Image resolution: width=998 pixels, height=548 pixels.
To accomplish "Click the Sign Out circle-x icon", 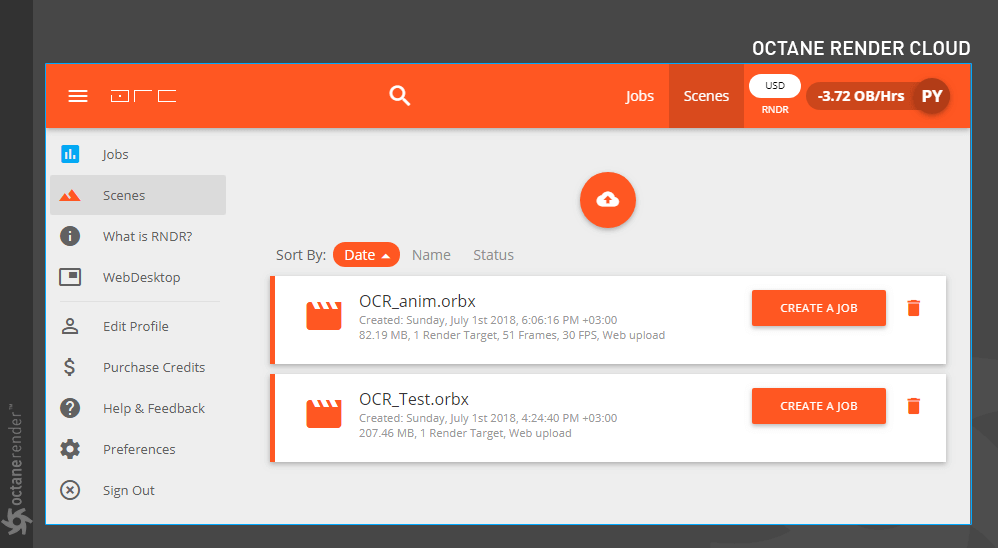I will pyautogui.click(x=70, y=490).
